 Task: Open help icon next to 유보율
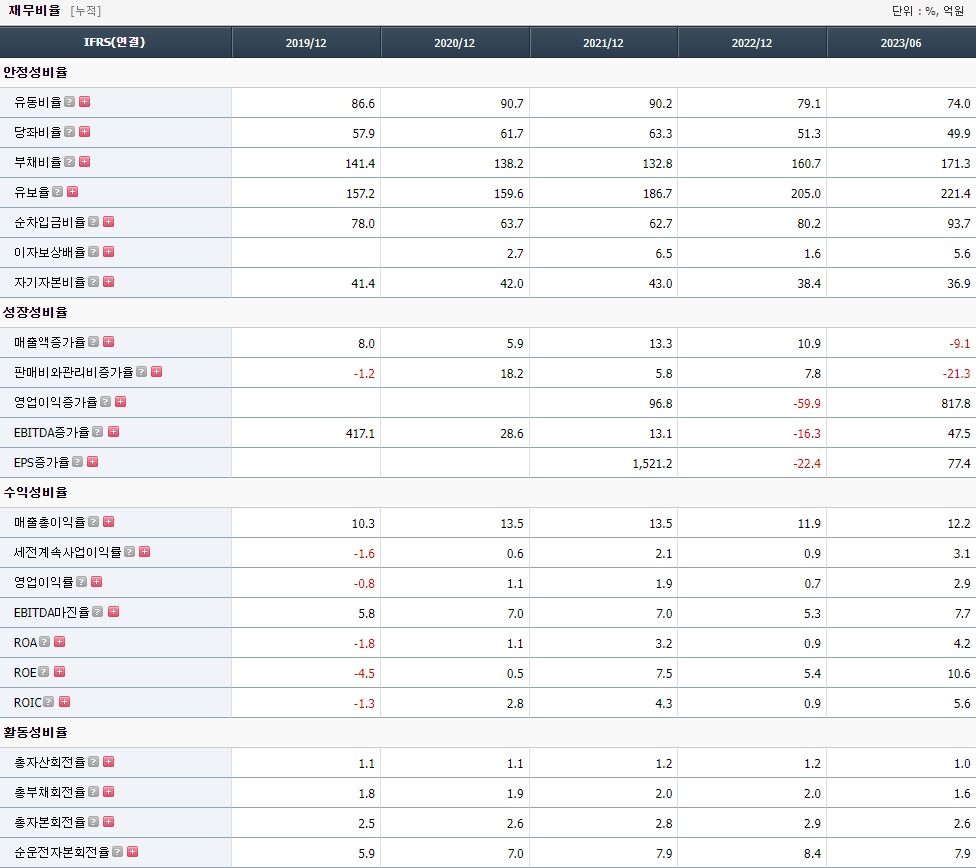click(x=58, y=192)
